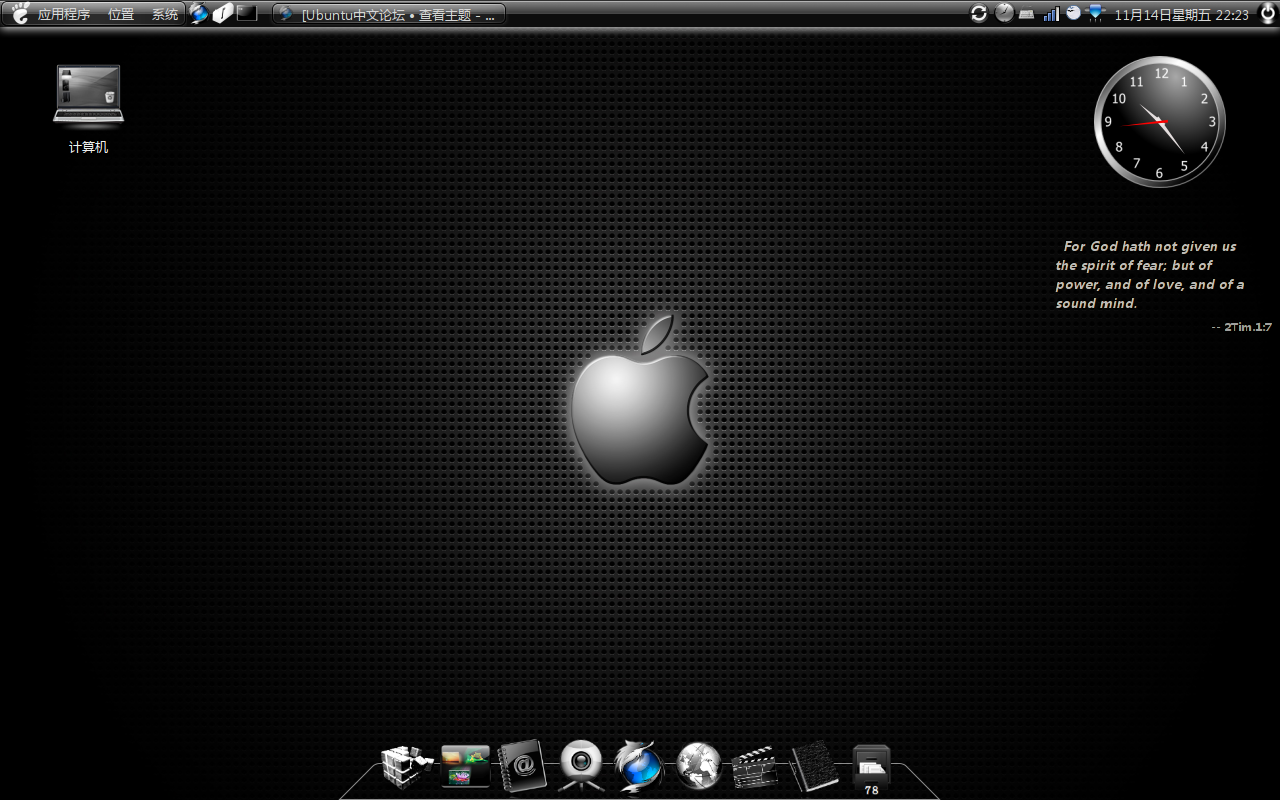The image size is (1280, 800).
Task: Launch the blue globe browser from the top panel
Action: pyautogui.click(x=199, y=14)
